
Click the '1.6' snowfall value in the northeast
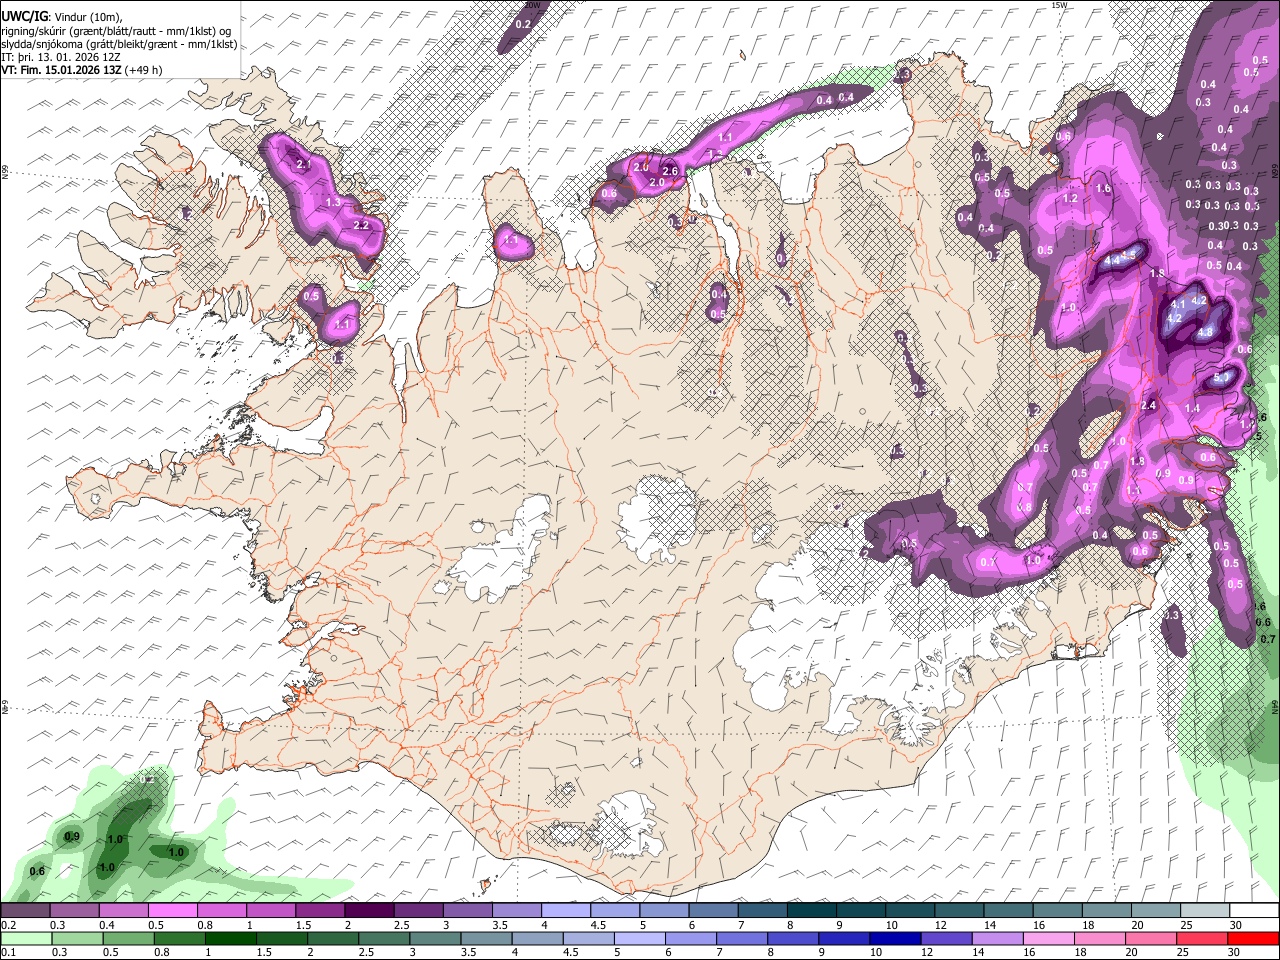tap(1103, 188)
